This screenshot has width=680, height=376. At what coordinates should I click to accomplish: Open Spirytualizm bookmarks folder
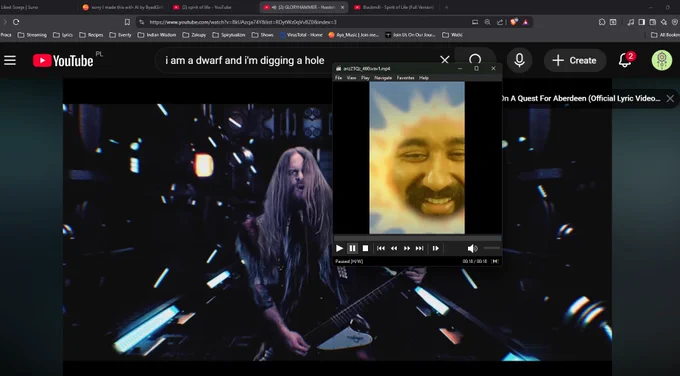229,35
